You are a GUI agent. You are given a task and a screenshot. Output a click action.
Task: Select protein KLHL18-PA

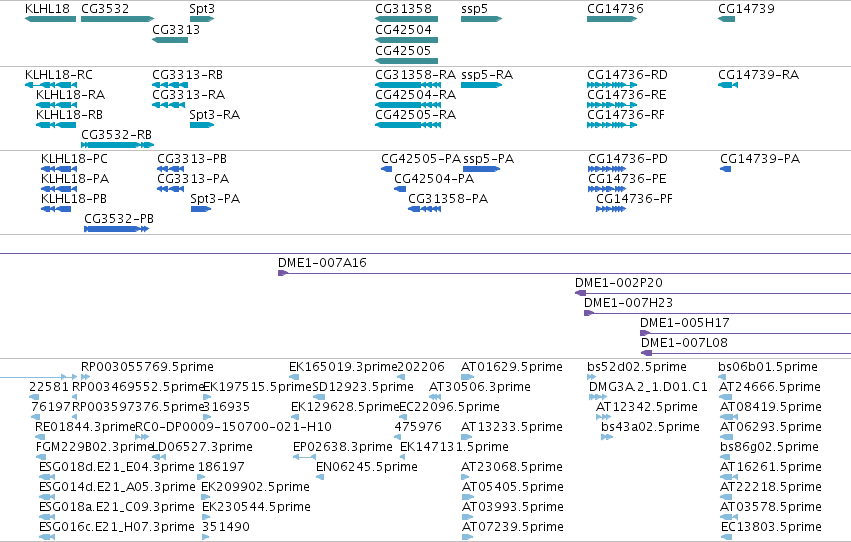coord(59,189)
